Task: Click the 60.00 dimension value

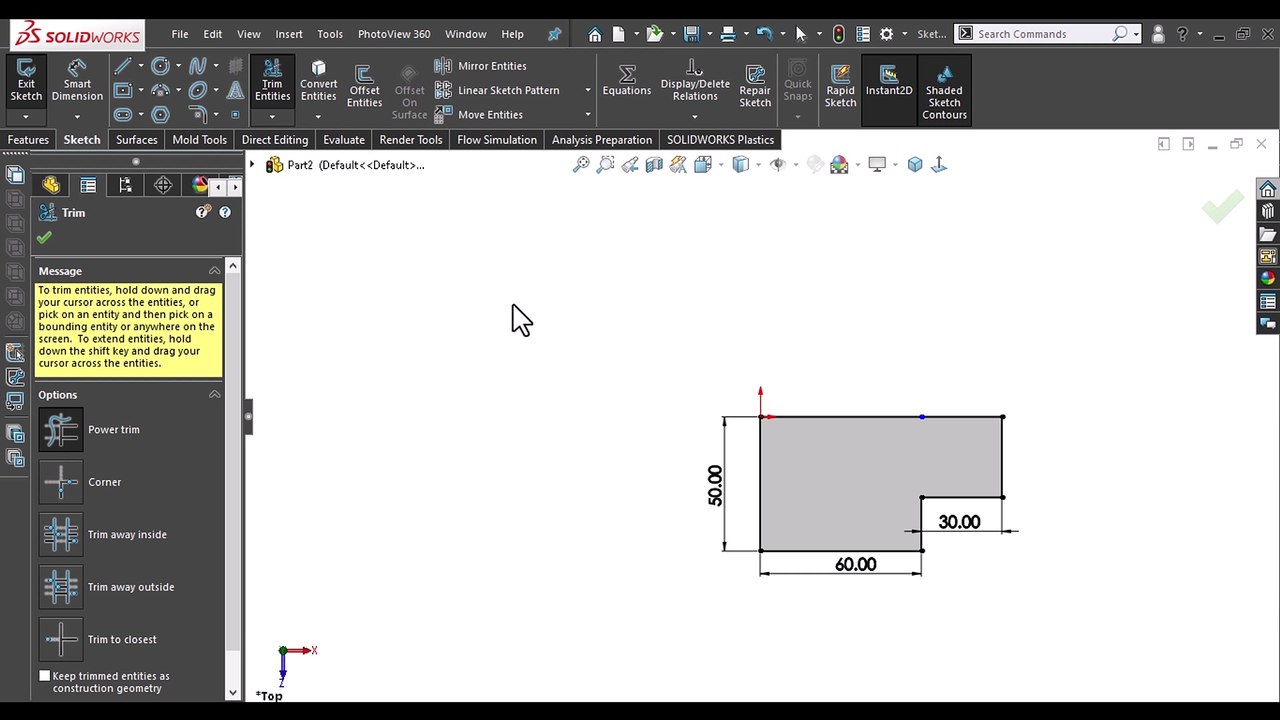Action: [855, 565]
